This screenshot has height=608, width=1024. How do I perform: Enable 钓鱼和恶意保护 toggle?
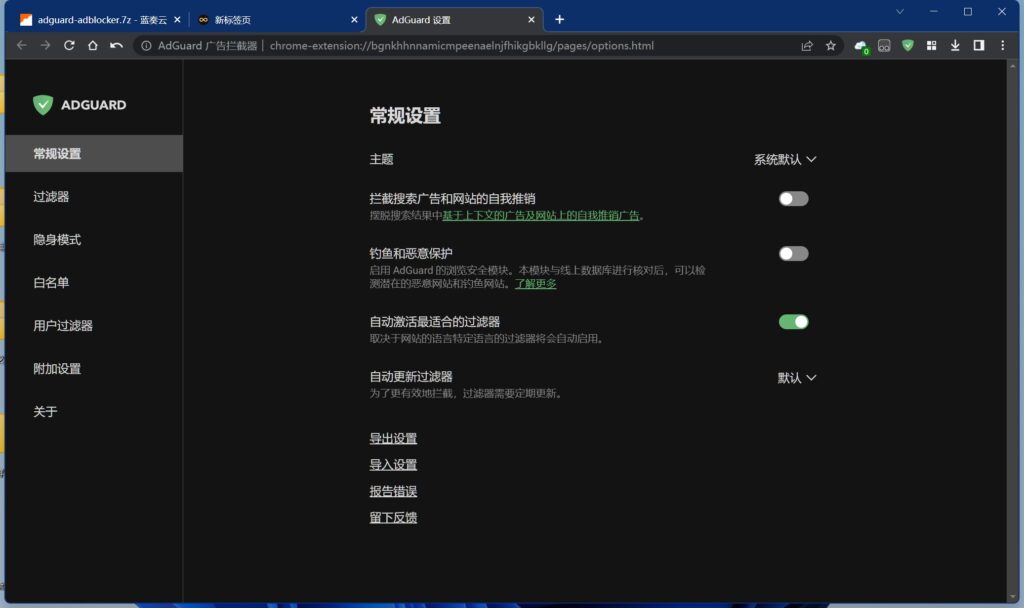[793, 253]
